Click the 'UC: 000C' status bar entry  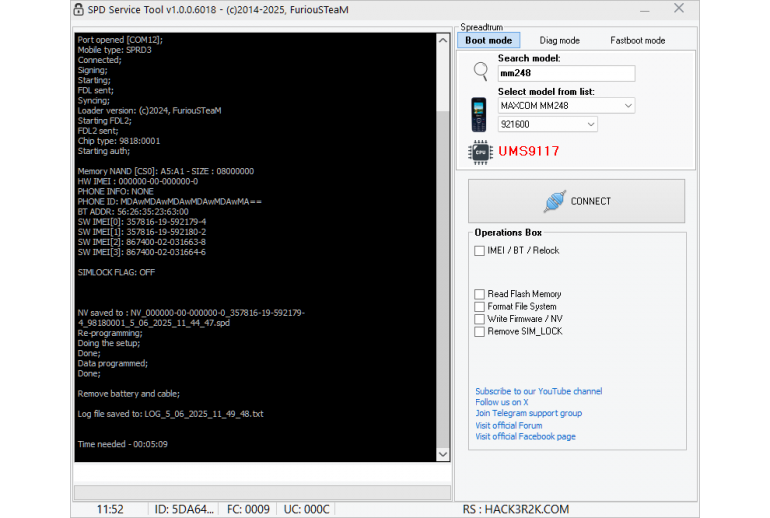click(306, 510)
